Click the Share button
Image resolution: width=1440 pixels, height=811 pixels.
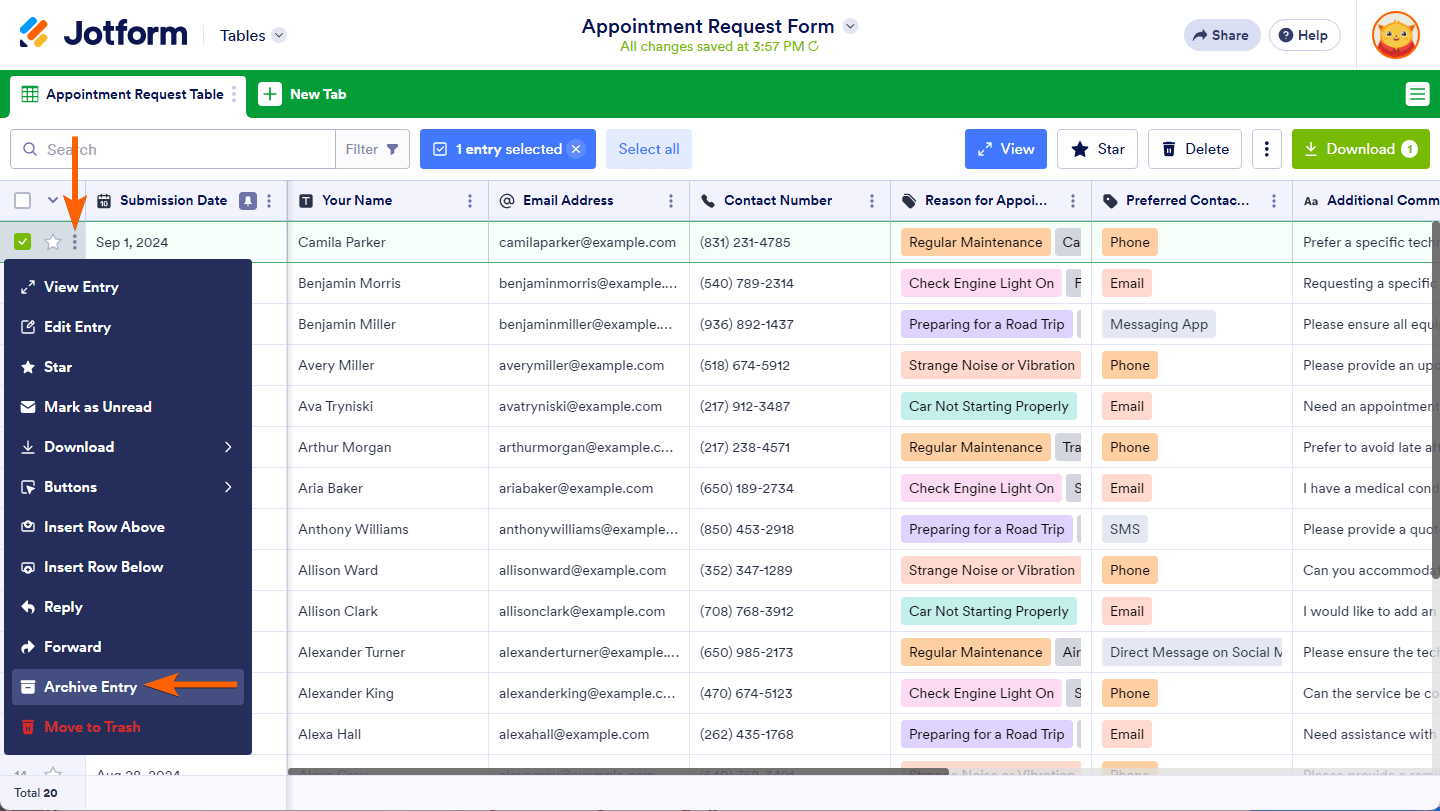point(1220,35)
